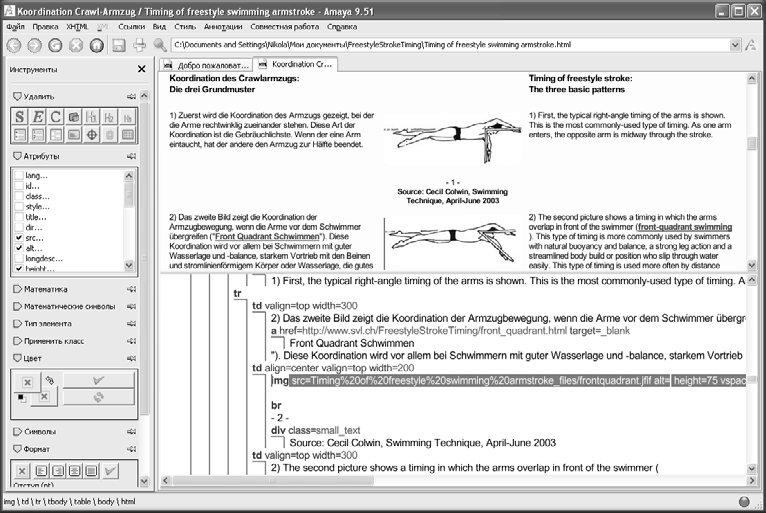This screenshot has height=513, width=766.
Task: Click the Home page icon
Action: tap(97, 45)
